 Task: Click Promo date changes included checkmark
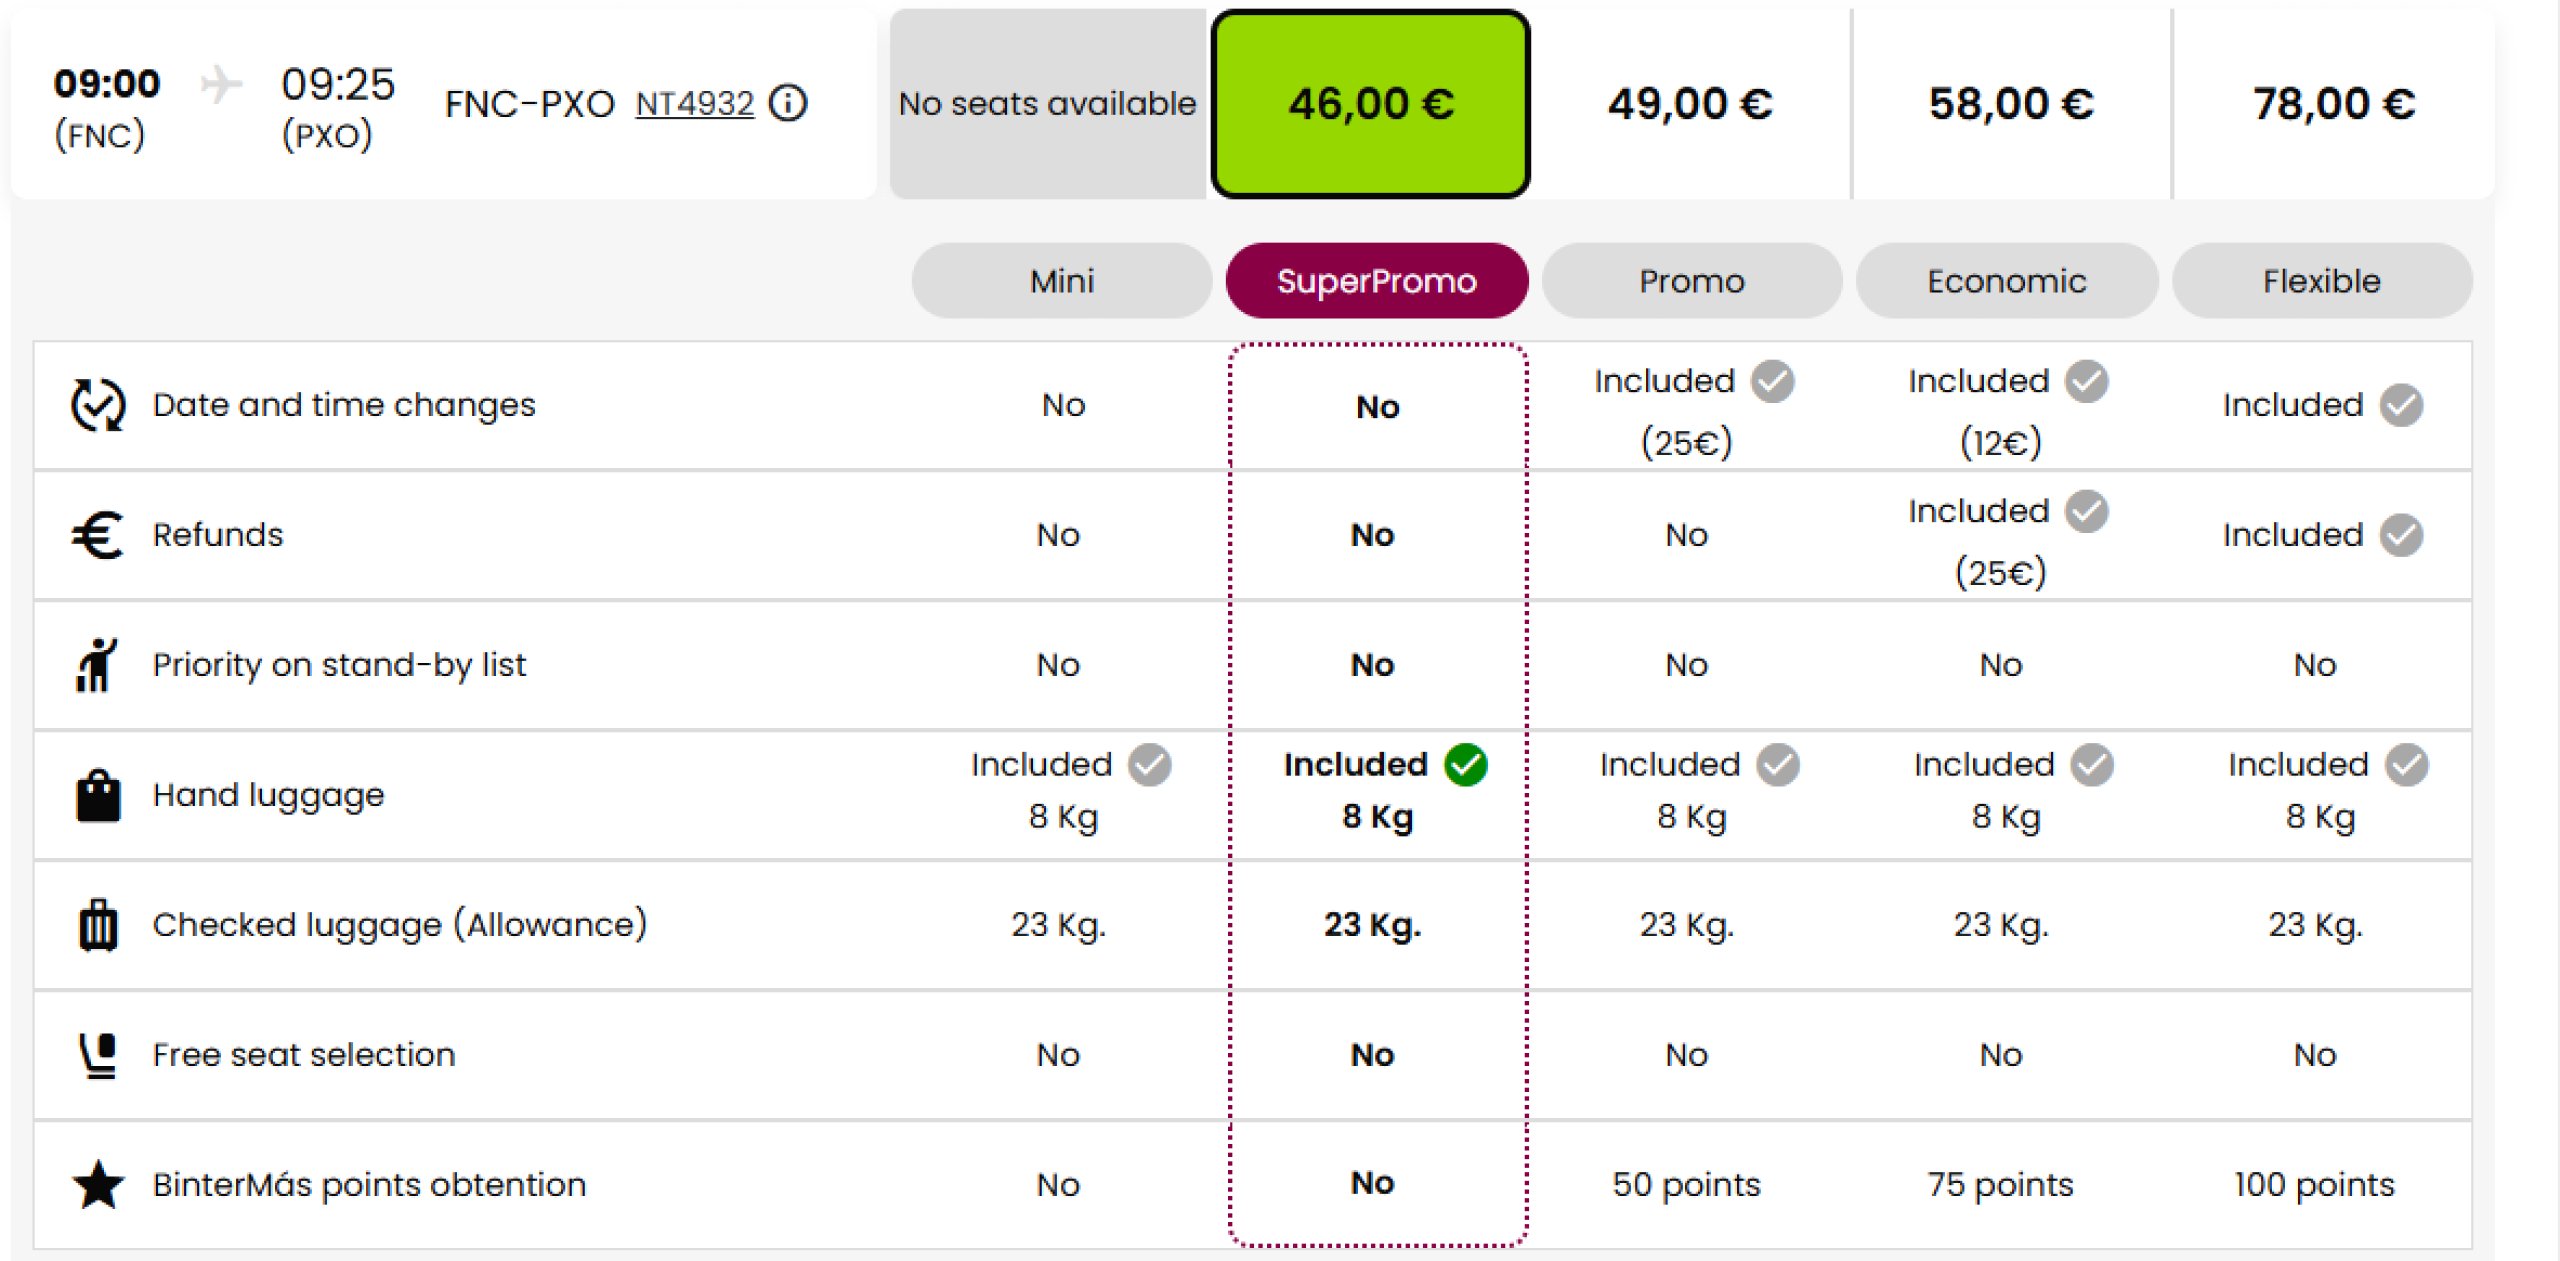click(x=1773, y=381)
